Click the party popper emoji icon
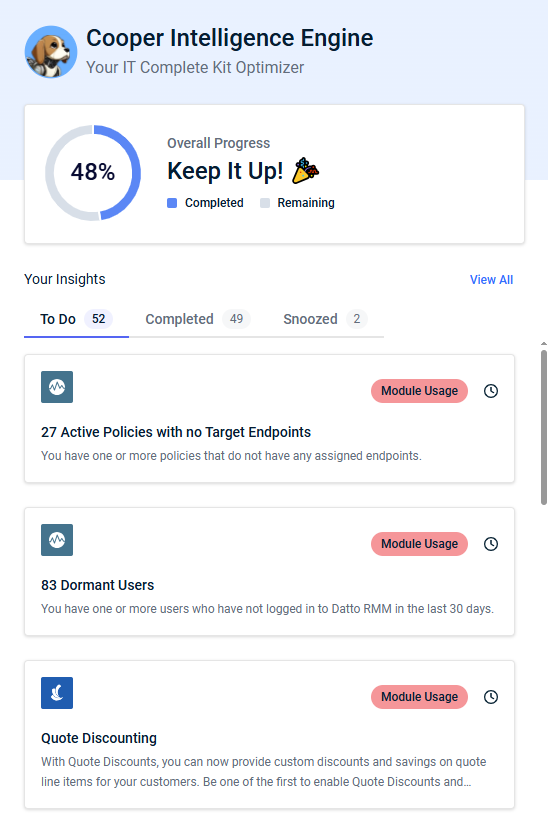The image size is (548, 821). [x=306, y=171]
